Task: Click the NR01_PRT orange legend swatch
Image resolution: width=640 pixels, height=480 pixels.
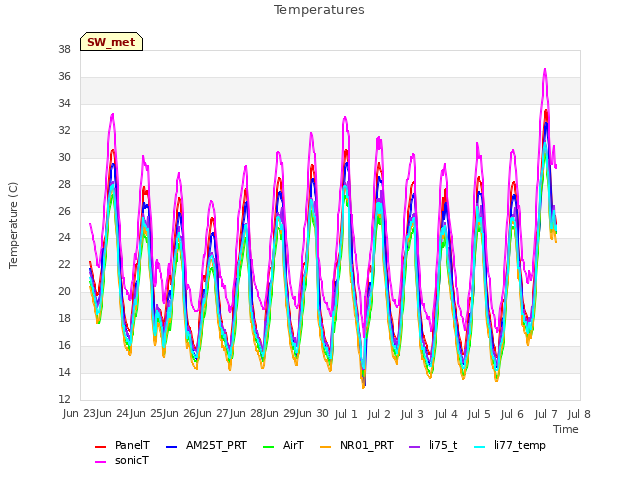Action: pos(325,447)
